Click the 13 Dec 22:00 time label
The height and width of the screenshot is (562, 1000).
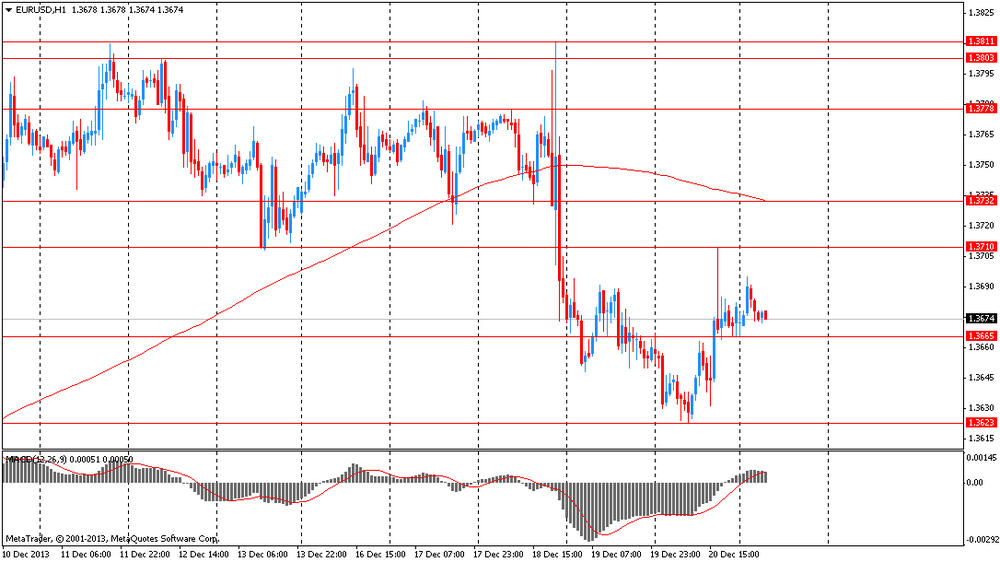coord(321,554)
